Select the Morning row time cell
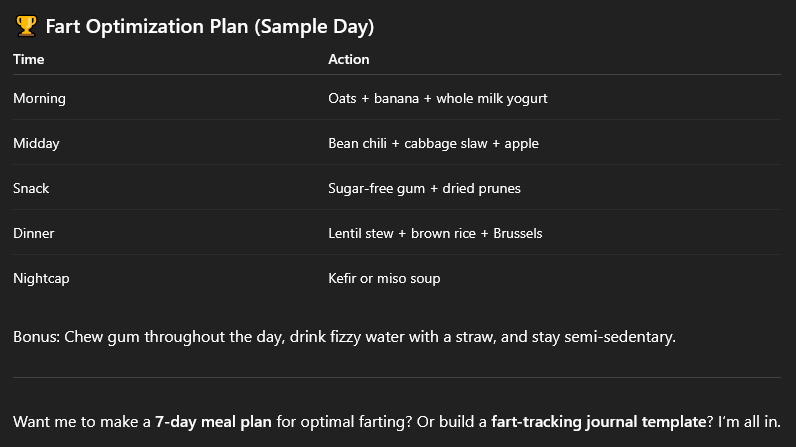This screenshot has height=447, width=796. pyautogui.click(x=39, y=98)
